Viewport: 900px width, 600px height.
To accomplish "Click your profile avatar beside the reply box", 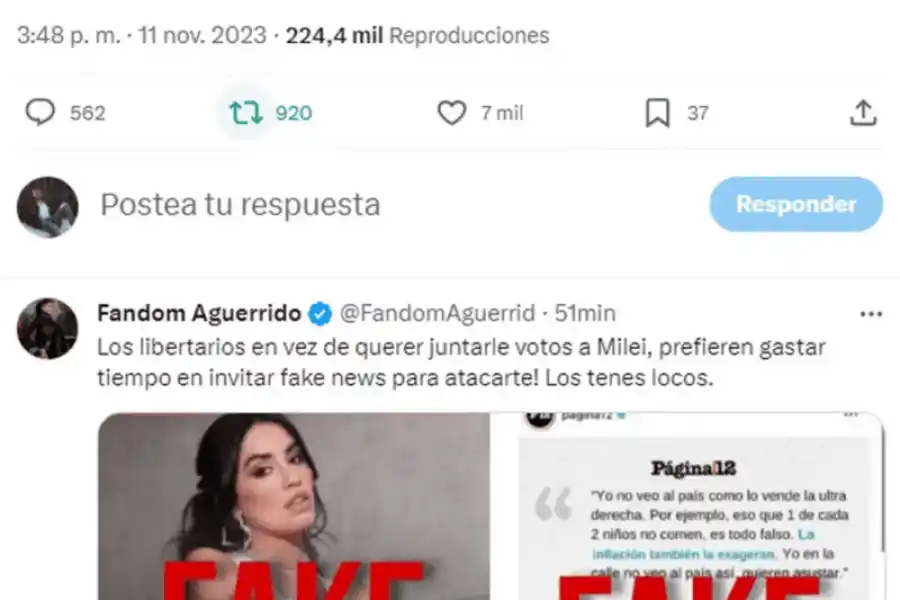I will click(48, 207).
